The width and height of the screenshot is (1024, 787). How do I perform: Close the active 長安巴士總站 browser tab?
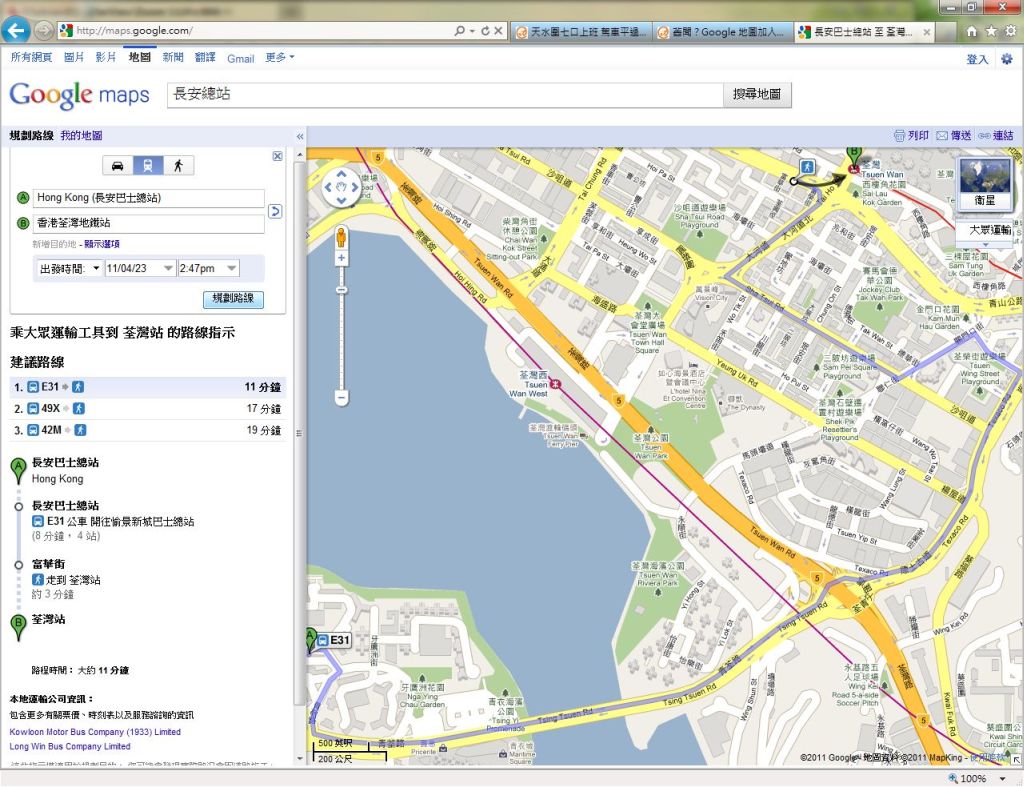click(927, 31)
